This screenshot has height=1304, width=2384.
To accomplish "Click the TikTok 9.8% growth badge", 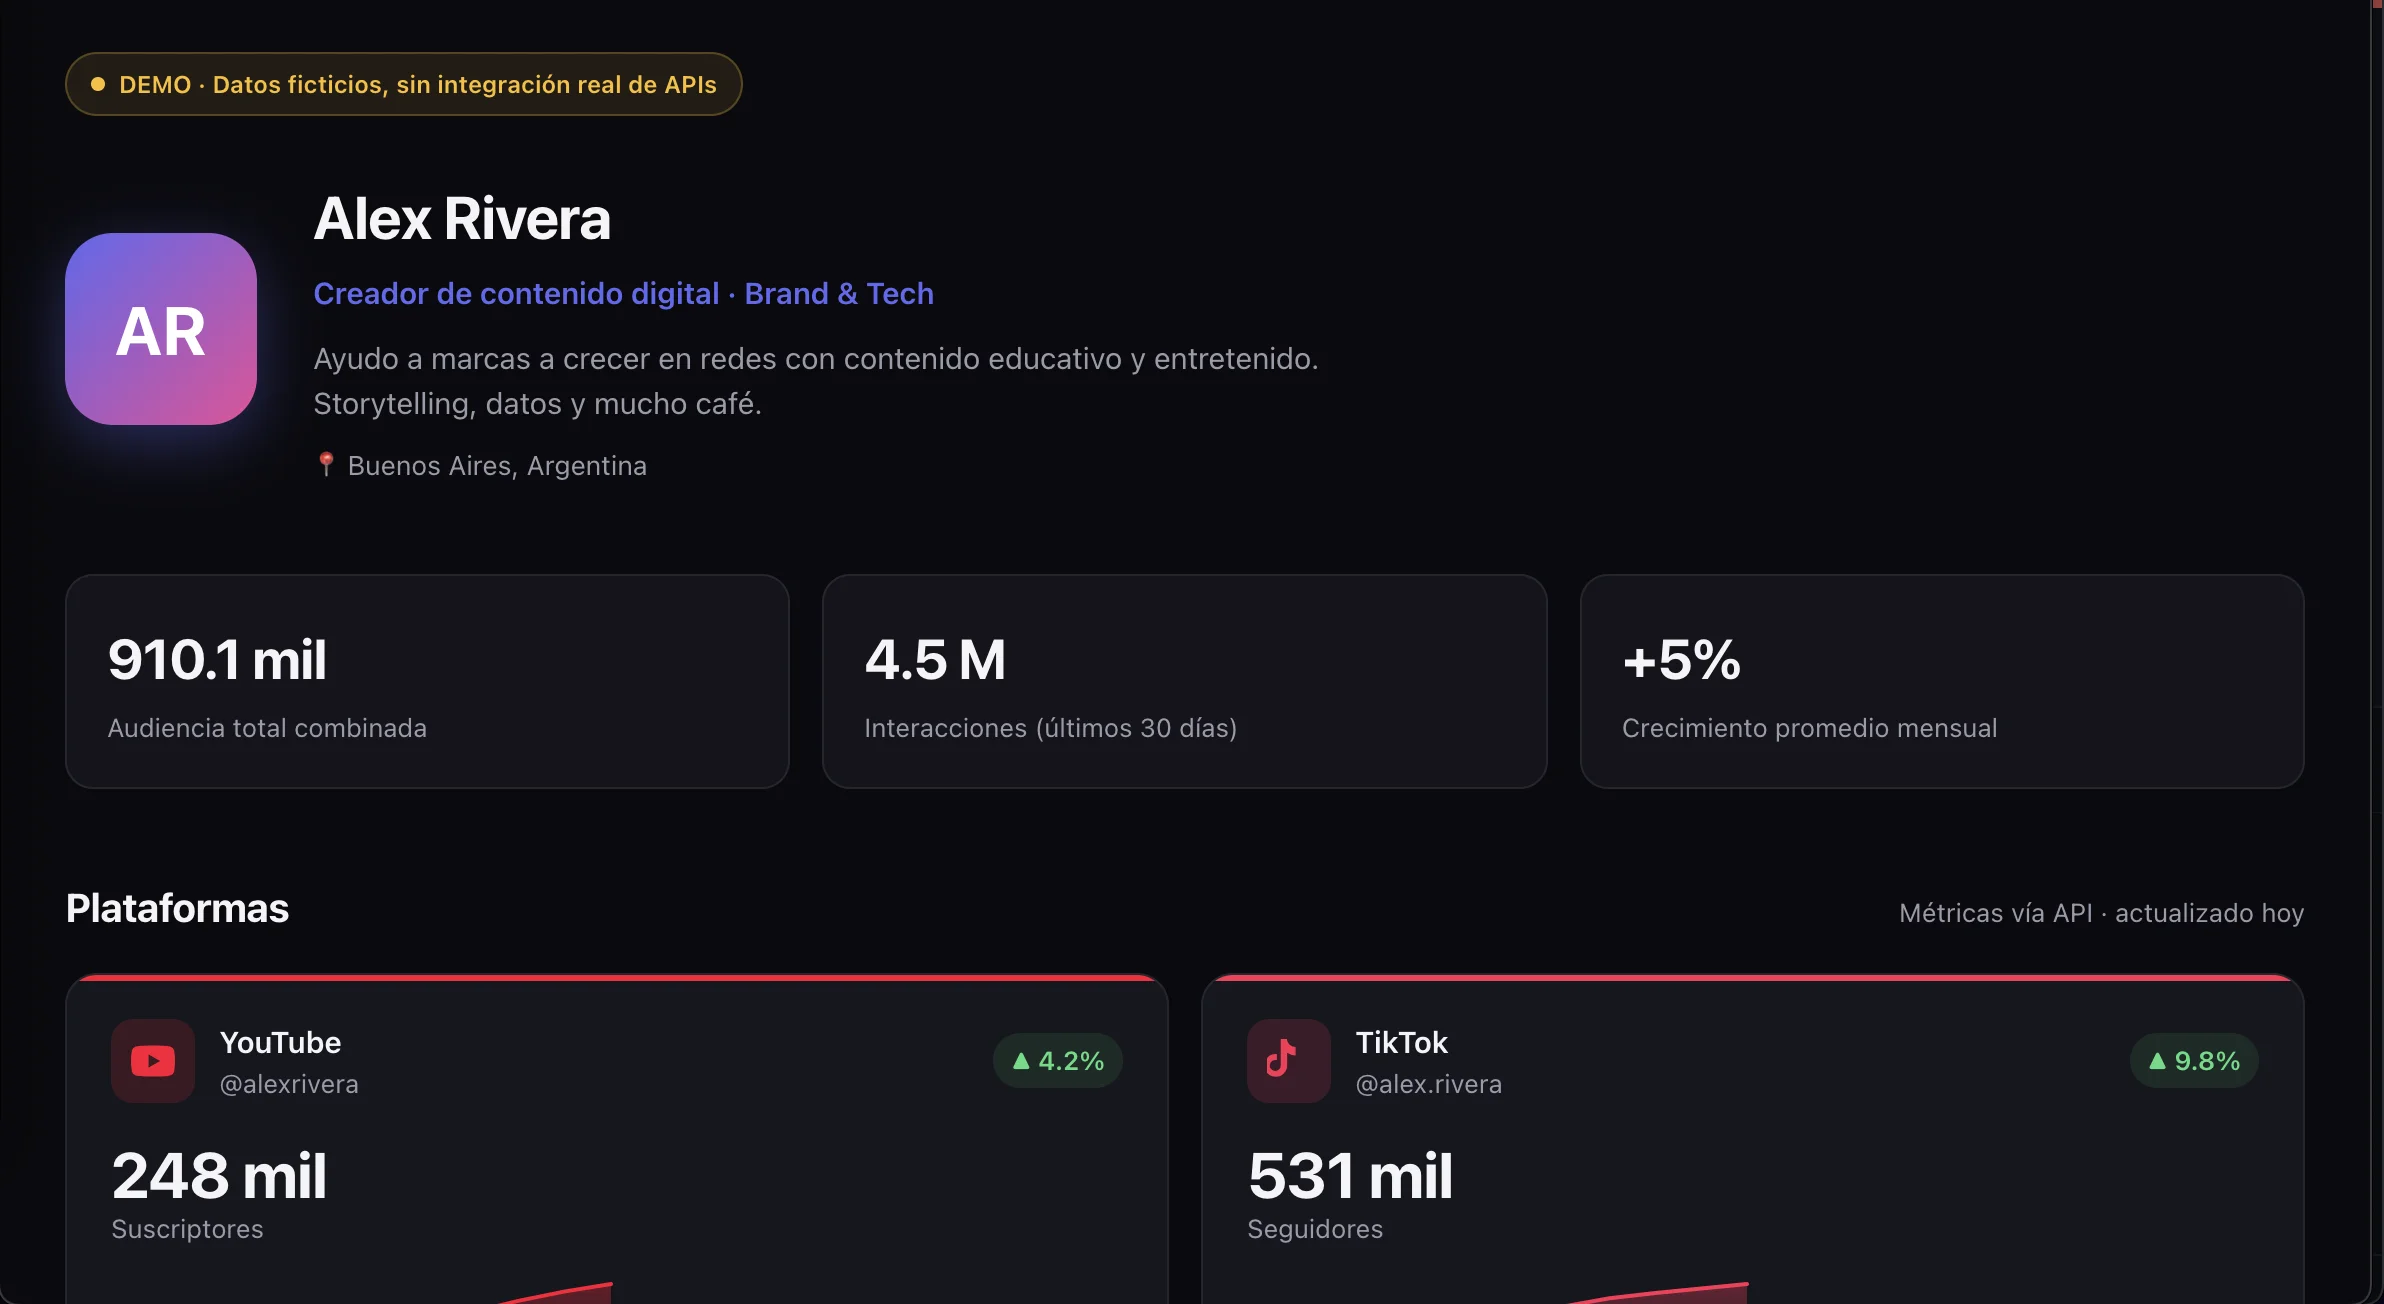I will point(2194,1060).
